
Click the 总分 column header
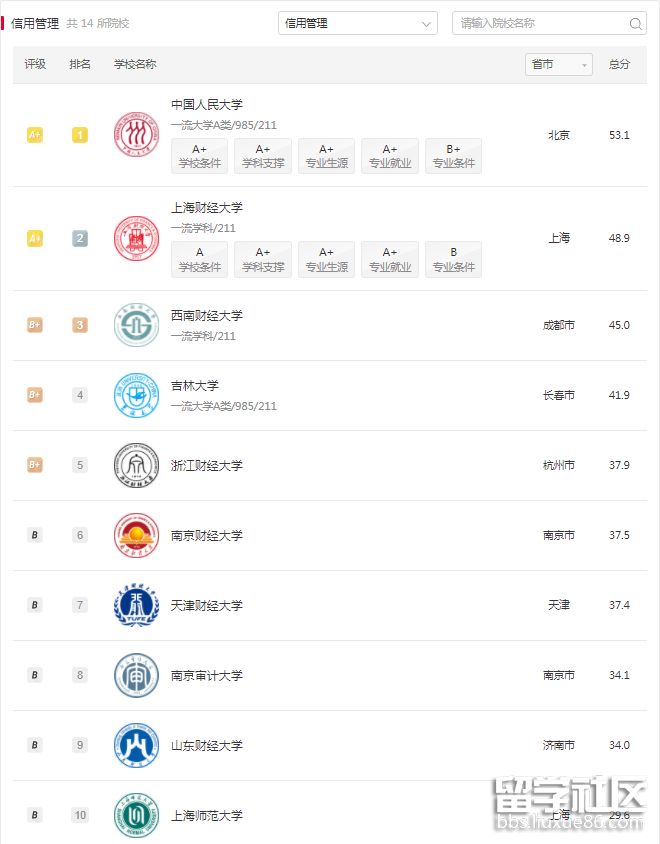tap(619, 63)
